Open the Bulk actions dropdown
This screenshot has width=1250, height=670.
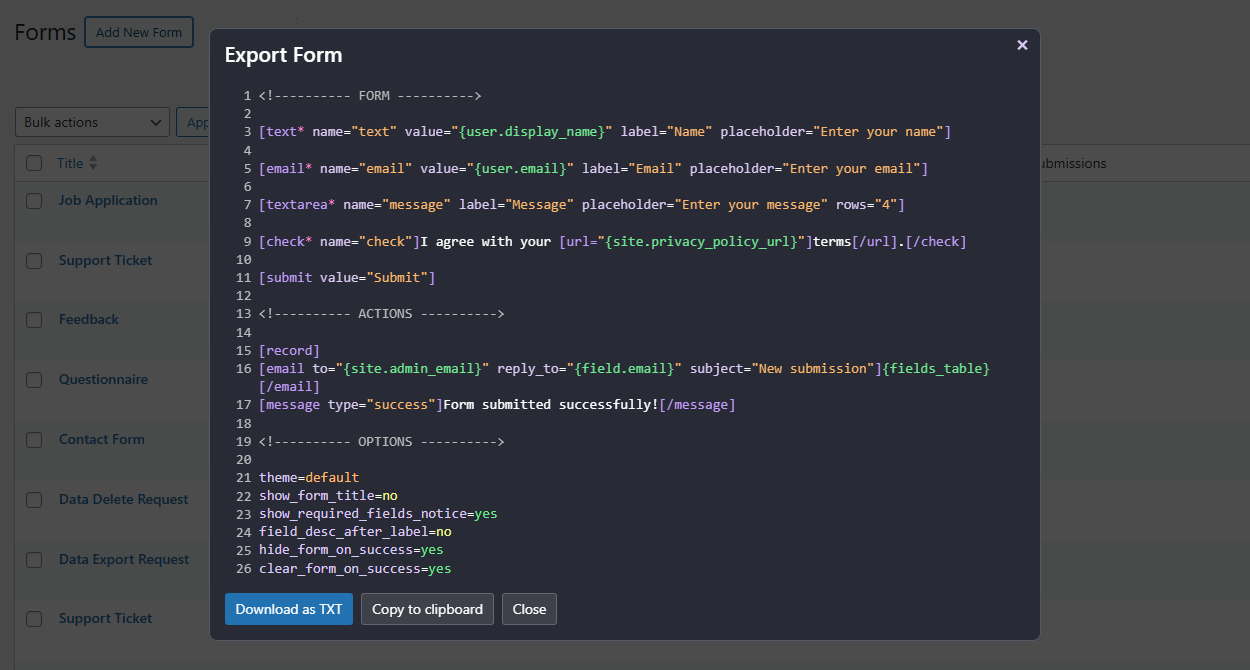tap(92, 121)
